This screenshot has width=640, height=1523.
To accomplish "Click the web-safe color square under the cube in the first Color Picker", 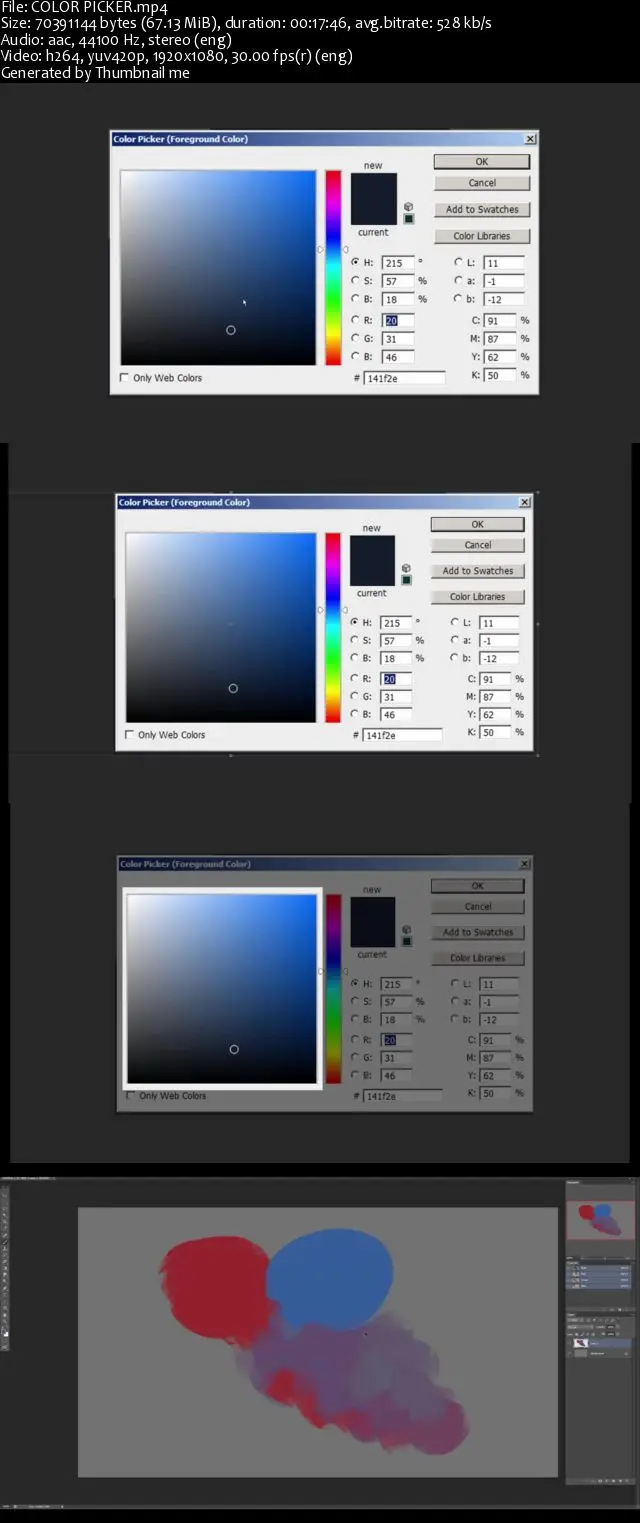I will (x=409, y=219).
